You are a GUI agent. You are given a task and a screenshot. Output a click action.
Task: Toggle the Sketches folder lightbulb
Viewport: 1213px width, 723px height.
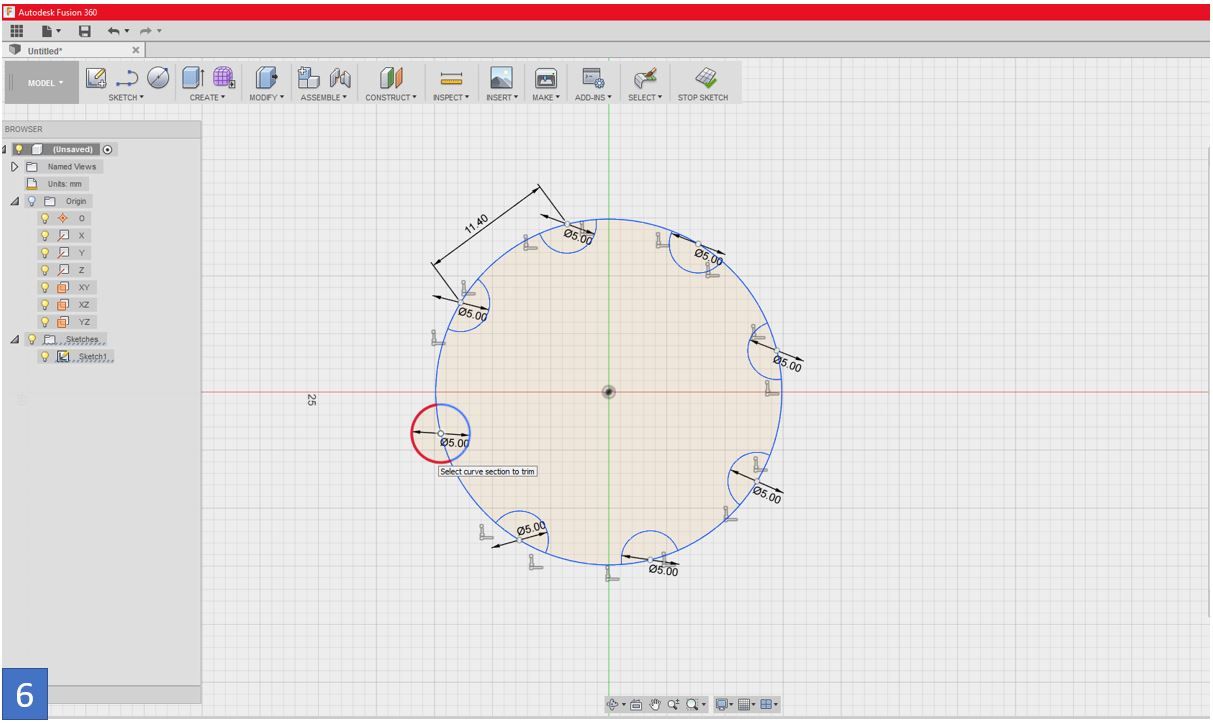click(x=31, y=339)
